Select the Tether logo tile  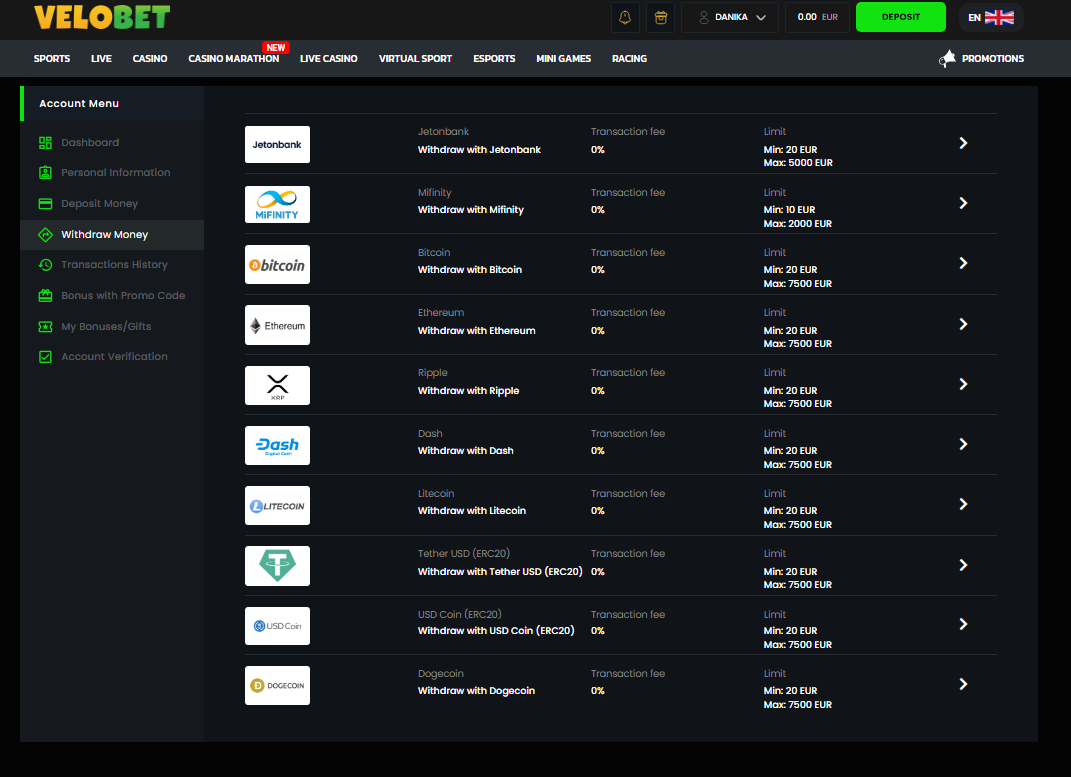pos(277,565)
